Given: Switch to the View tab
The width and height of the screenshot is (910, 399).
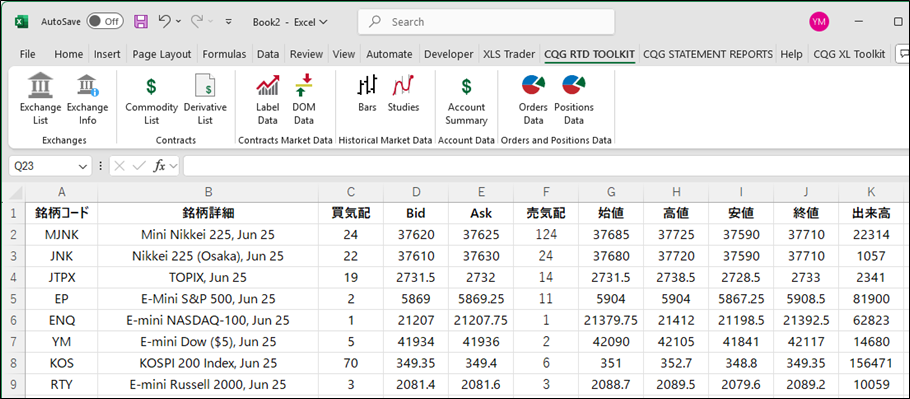Looking at the screenshot, I should pos(344,54).
